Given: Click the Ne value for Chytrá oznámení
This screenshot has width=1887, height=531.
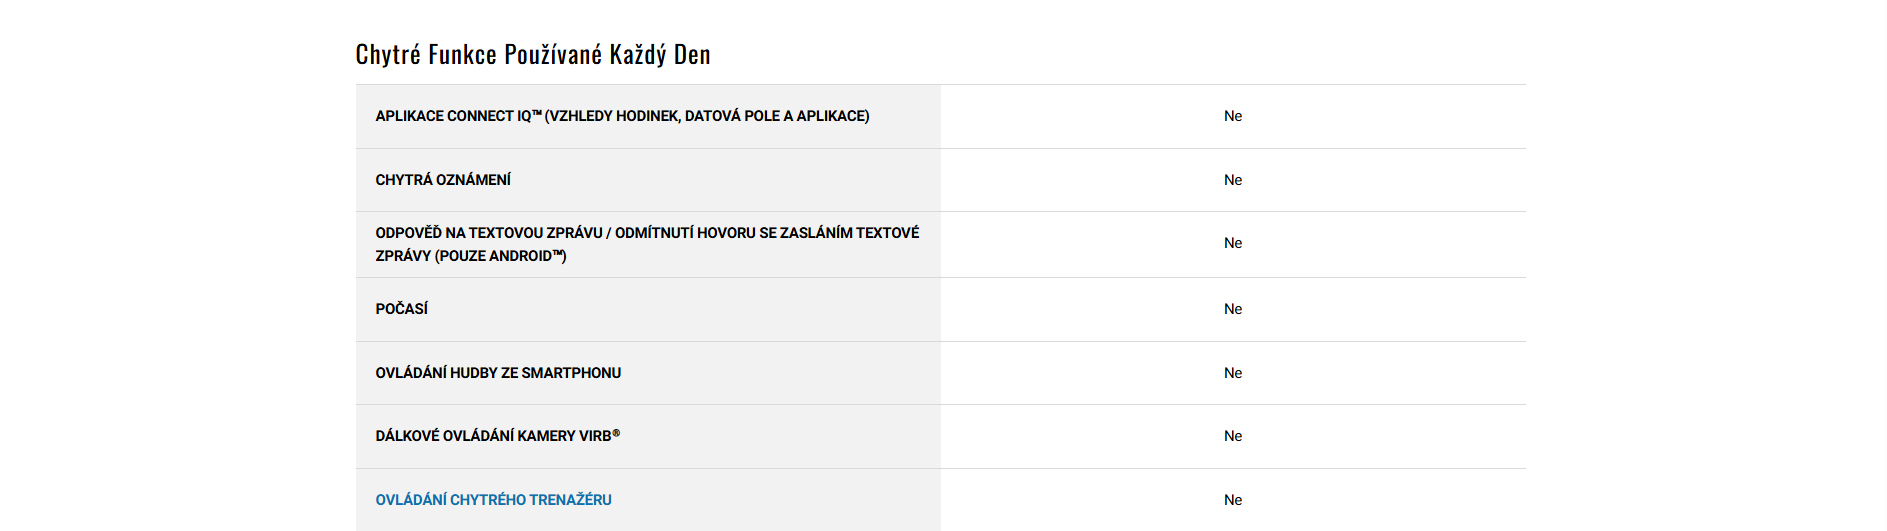Looking at the screenshot, I should pos(1233,180).
